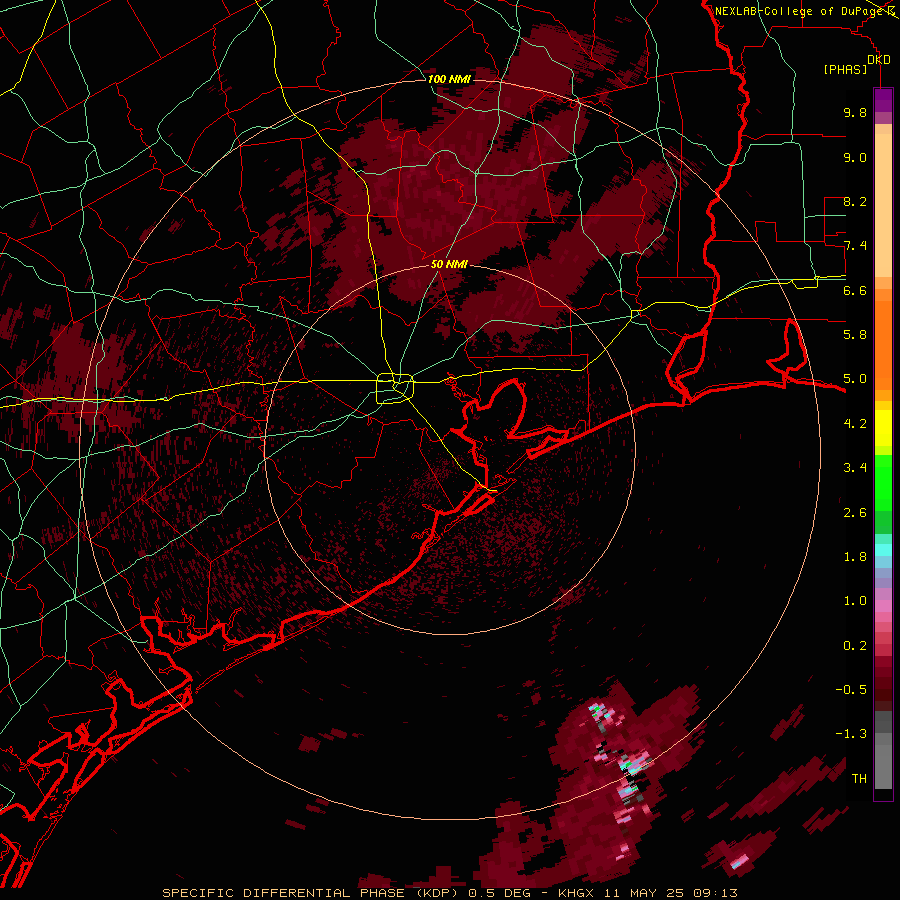Click the 6.6 scale value
Screen dimensions: 900x900
(x=855, y=290)
